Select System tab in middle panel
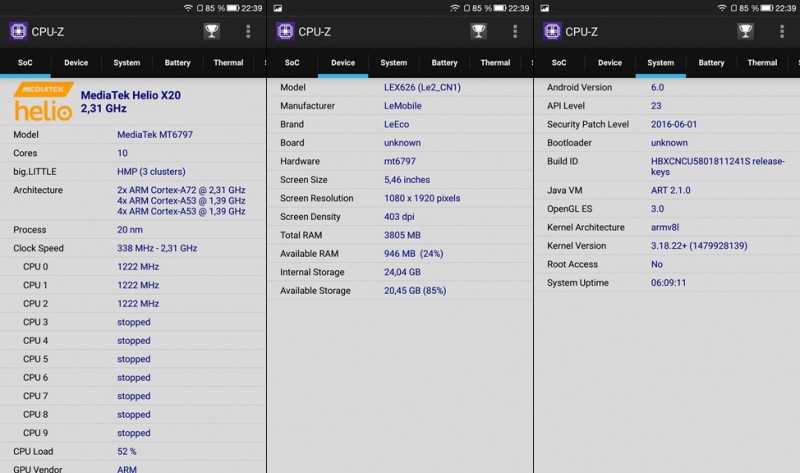This screenshot has height=473, width=800. pyautogui.click(x=393, y=63)
